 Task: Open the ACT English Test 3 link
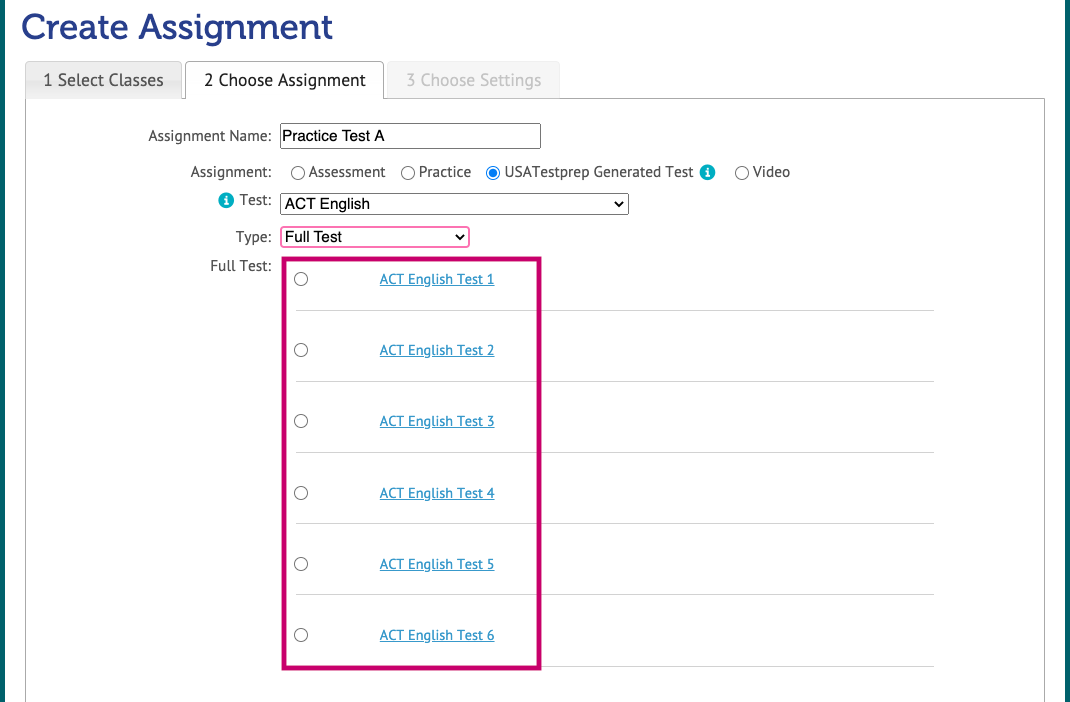437,421
